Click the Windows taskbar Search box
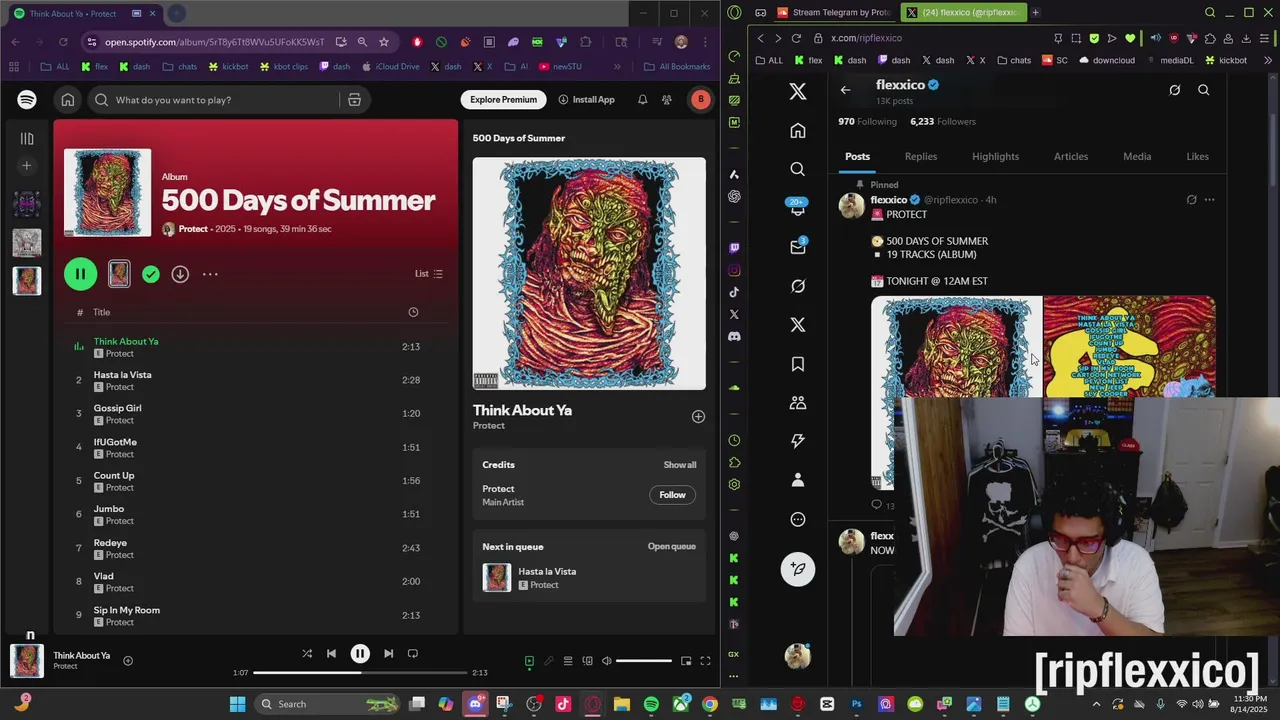Screen dimensions: 1280x720 [x=325, y=704]
